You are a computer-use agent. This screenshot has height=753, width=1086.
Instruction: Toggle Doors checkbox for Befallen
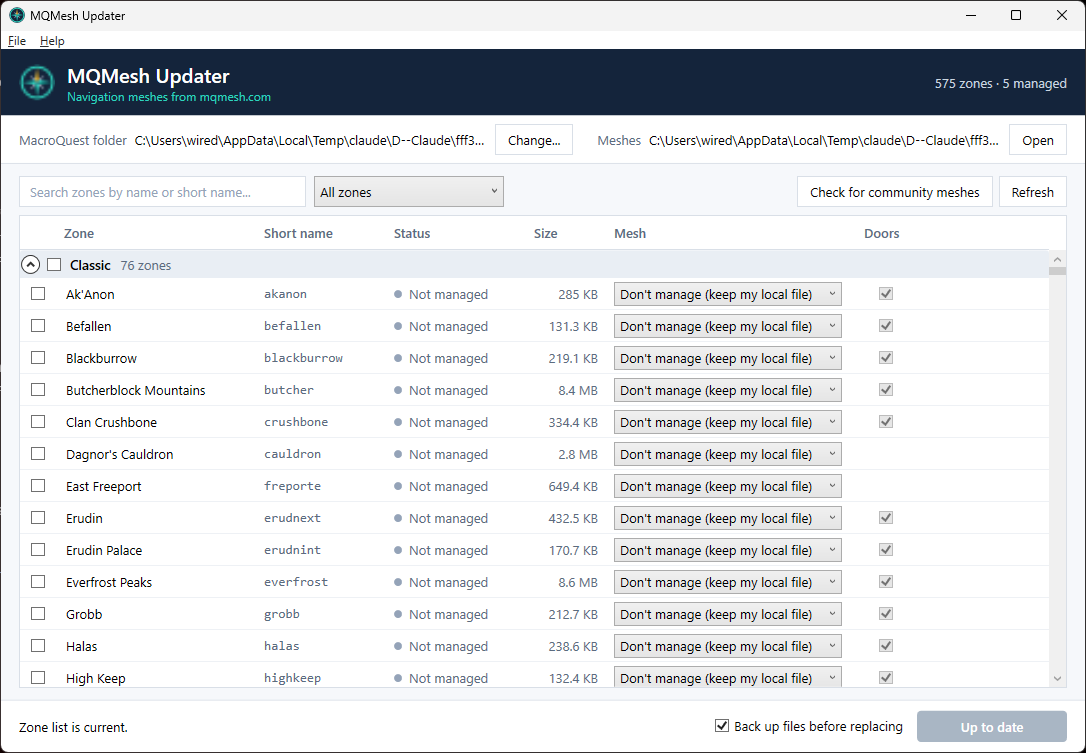(x=886, y=326)
